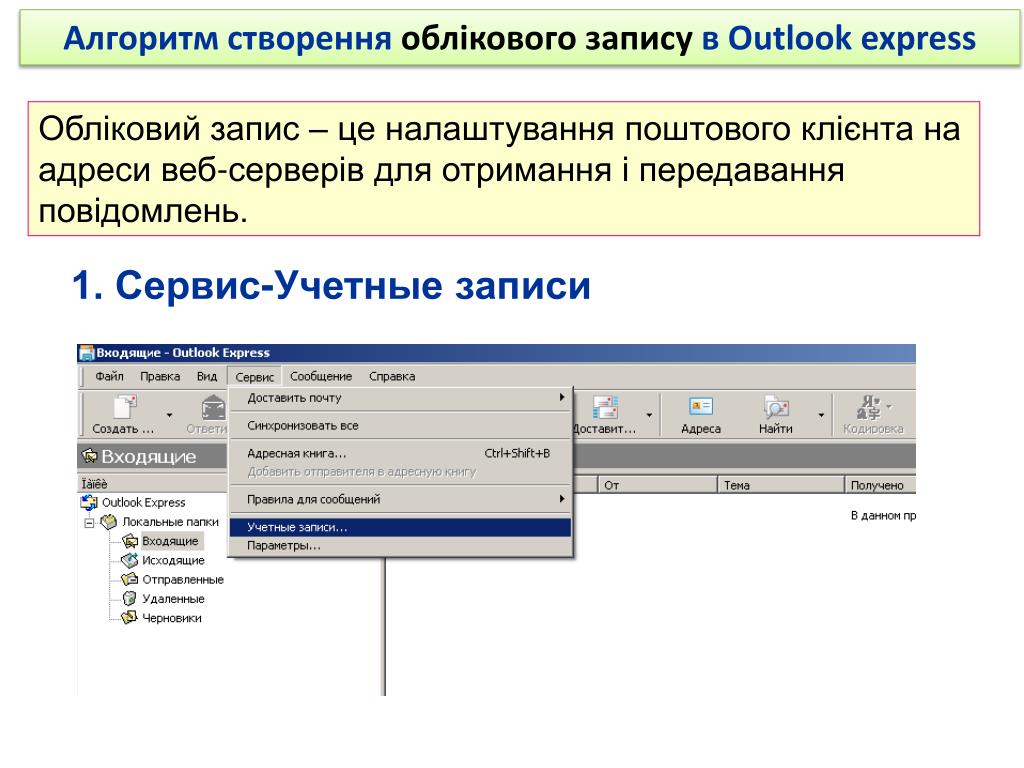Select the Входящие folder label in tree
Viewport: 1024px width, 768px height.
coord(170,541)
